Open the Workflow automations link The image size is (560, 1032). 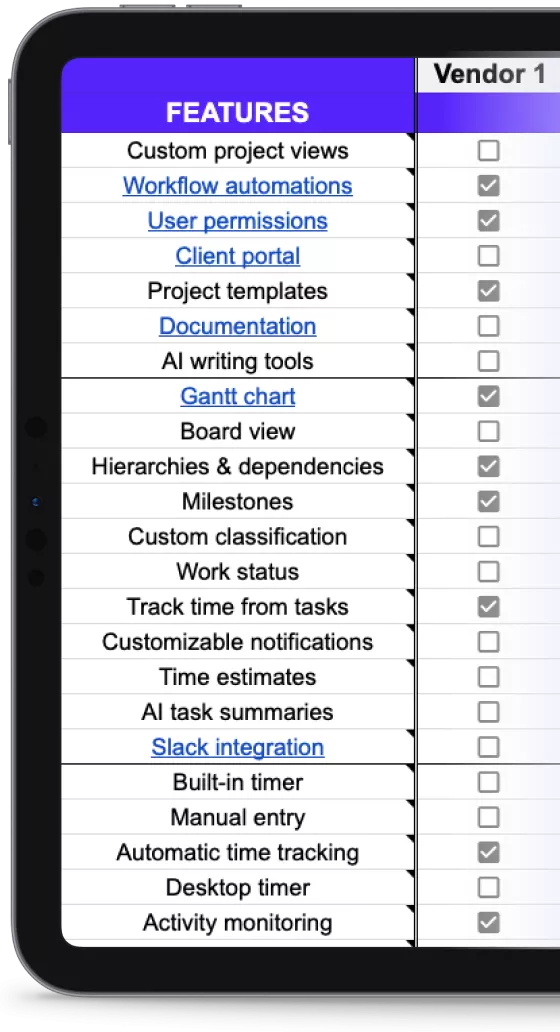pyautogui.click(x=238, y=186)
